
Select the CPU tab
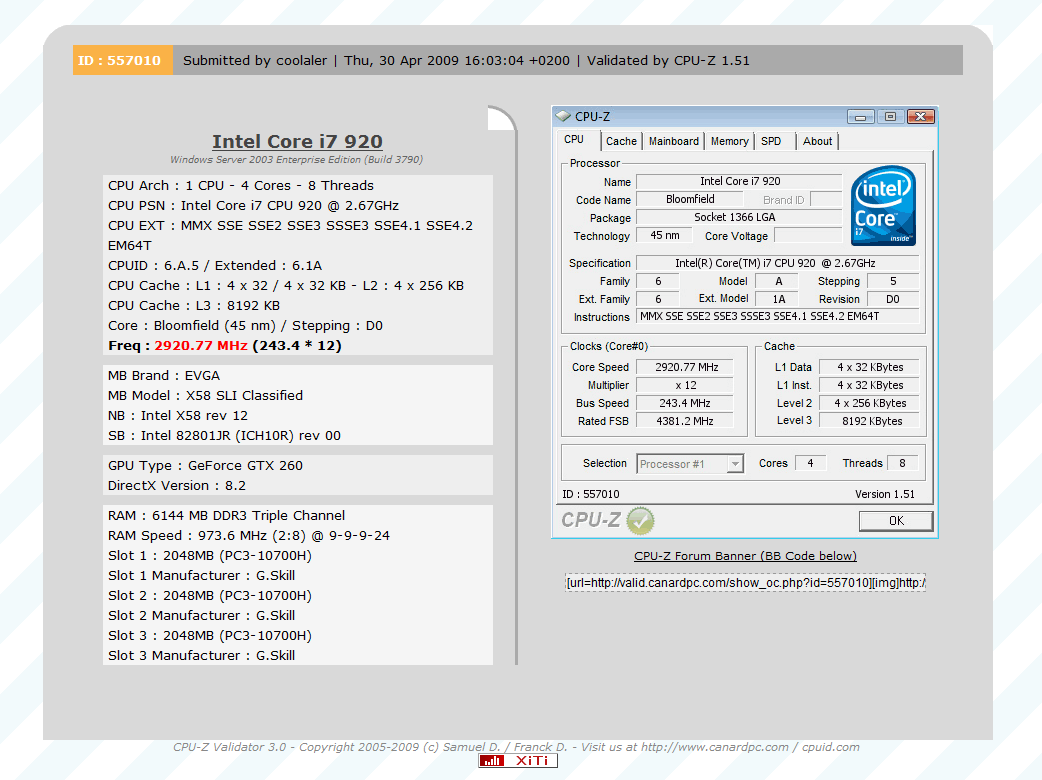(574, 140)
